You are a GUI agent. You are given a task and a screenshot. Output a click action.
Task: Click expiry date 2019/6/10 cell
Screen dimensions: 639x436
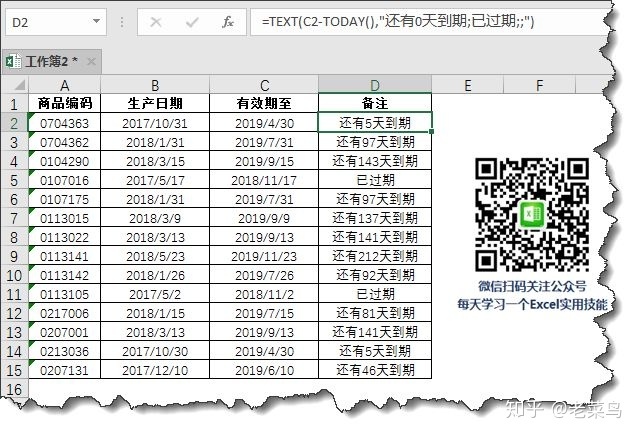(x=264, y=370)
